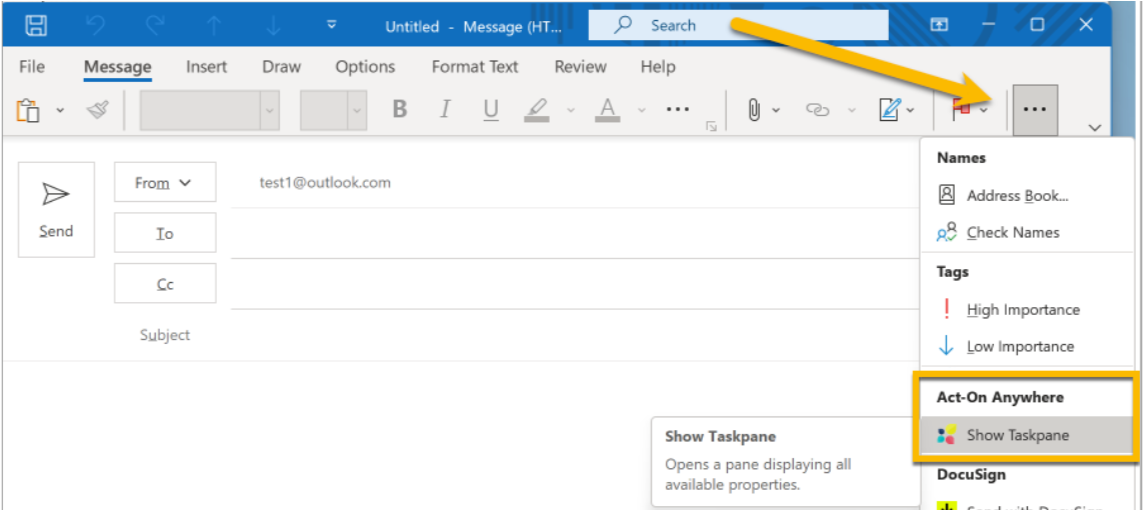Open the Signature pen icon menu
This screenshot has height=510, width=1143.
tap(890, 110)
